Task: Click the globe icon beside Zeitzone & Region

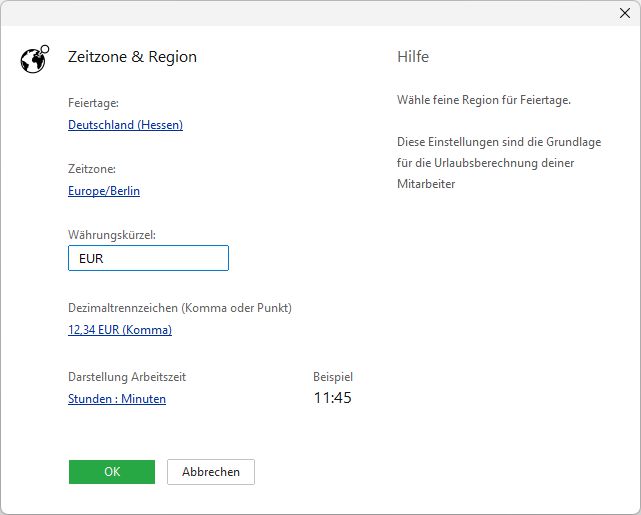Action: click(x=34, y=59)
